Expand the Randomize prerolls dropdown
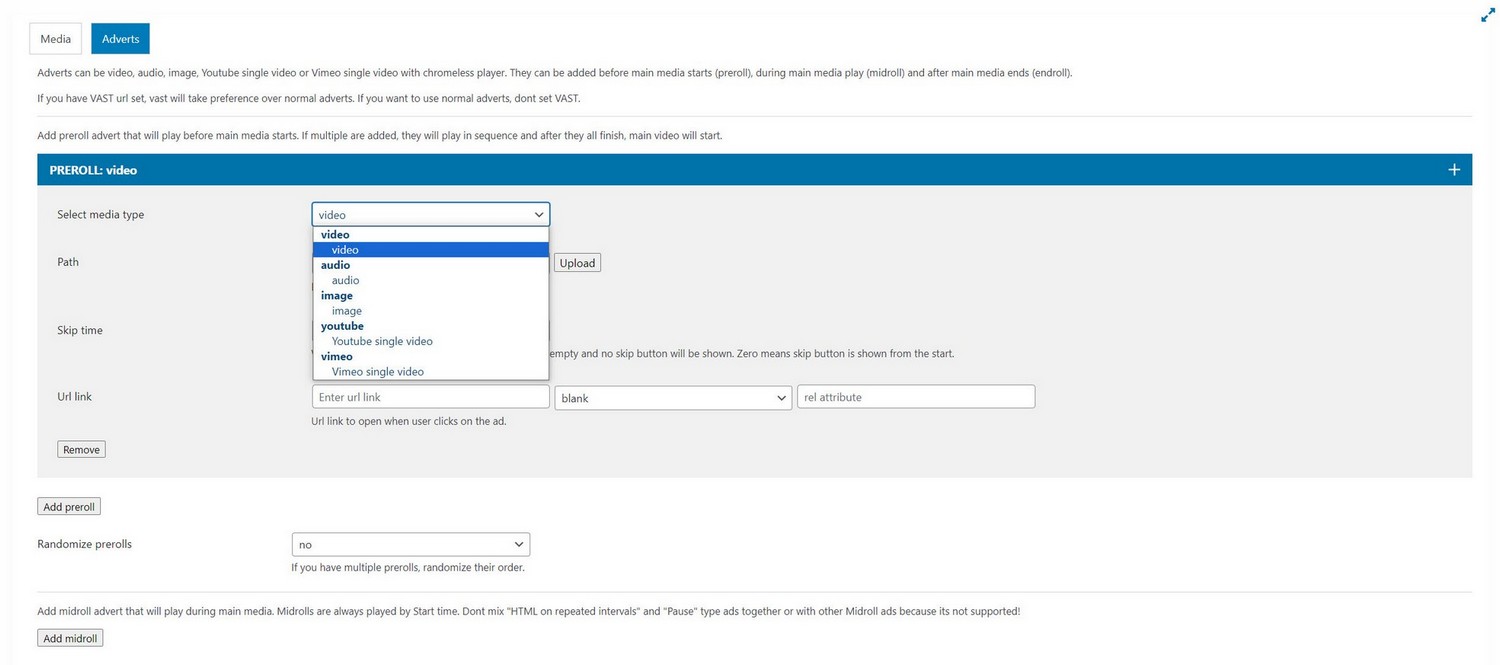The image size is (1500, 665). 410,545
